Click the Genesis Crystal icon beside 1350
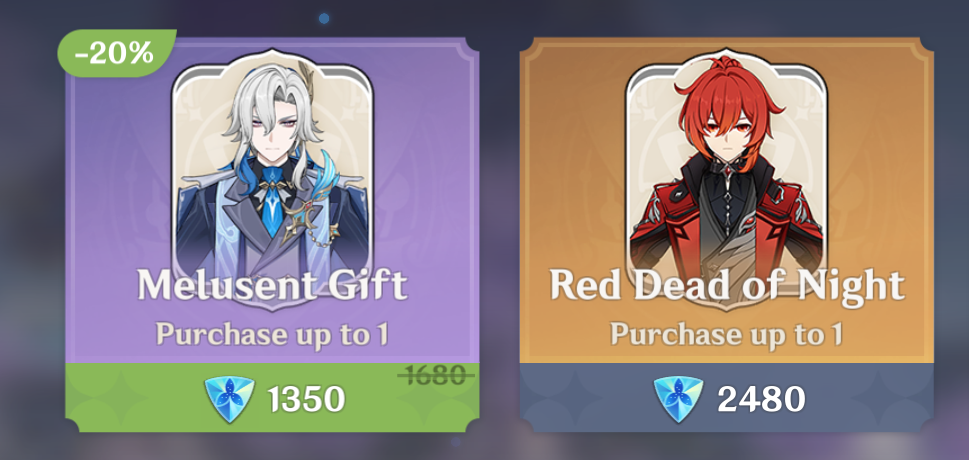 229,399
